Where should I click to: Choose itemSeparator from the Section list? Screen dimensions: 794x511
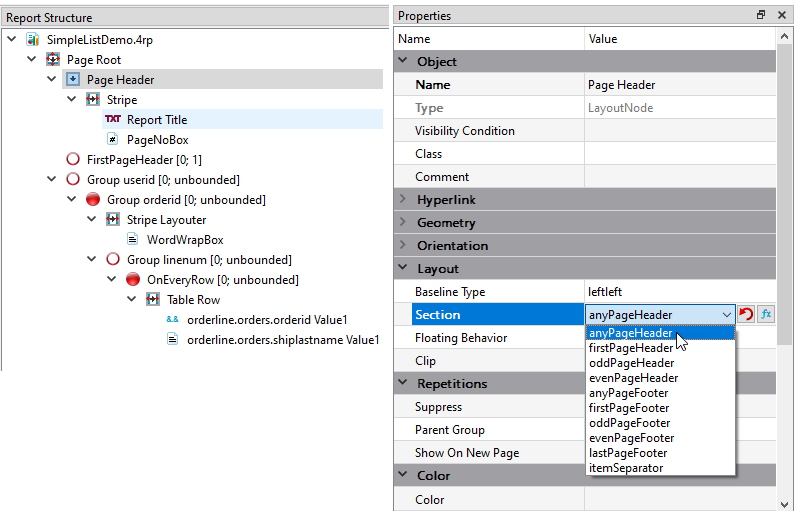660,468
